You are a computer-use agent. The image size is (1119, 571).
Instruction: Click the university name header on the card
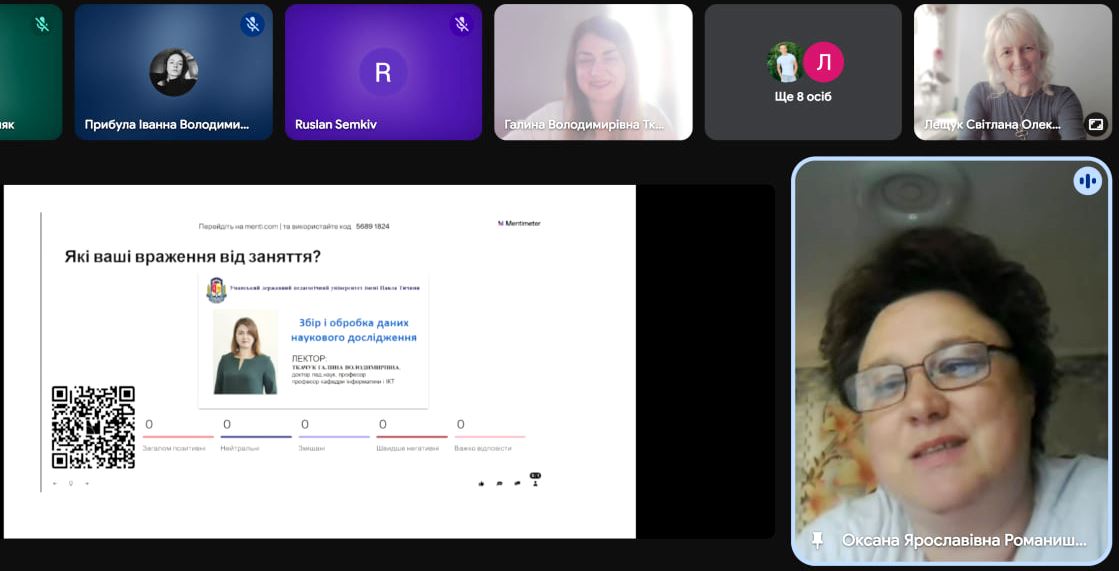point(325,288)
